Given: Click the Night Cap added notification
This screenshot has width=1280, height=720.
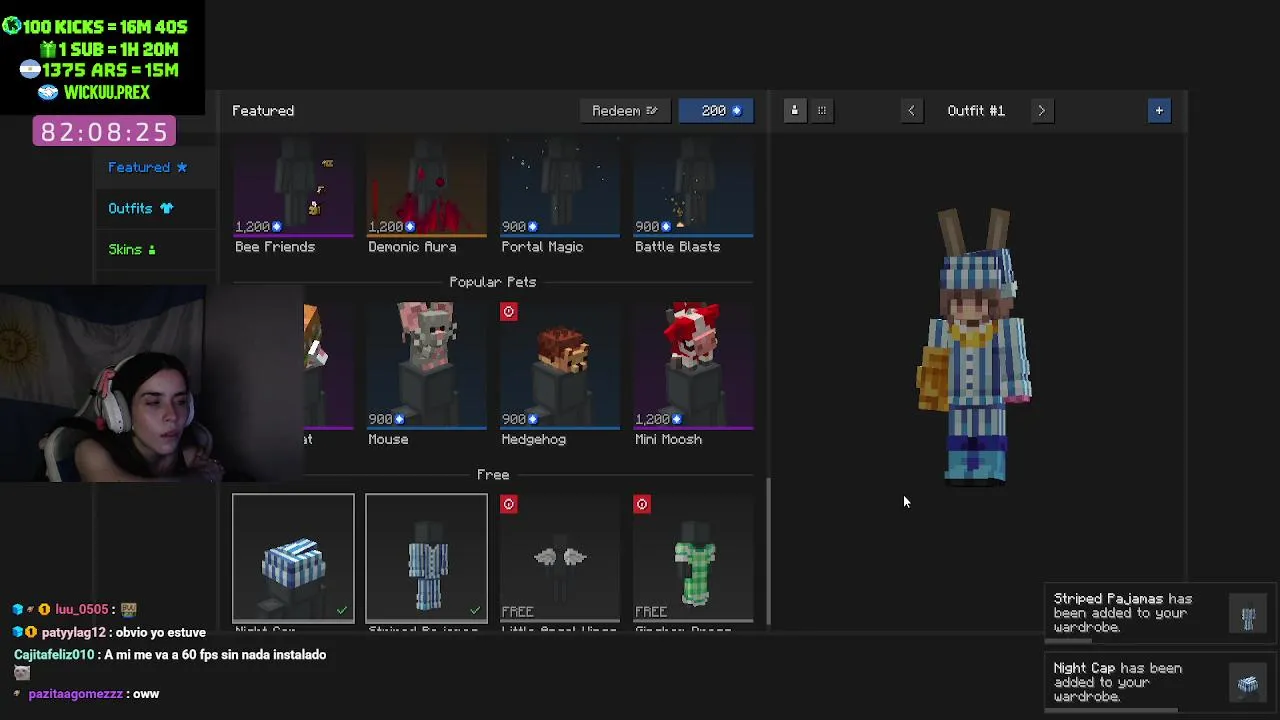Looking at the screenshot, I should point(1159,682).
